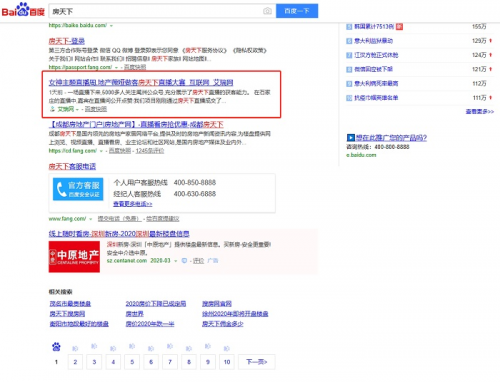The image size is (500, 382).
Task: Open related search 房天下搜房网
Action: coord(67,314)
